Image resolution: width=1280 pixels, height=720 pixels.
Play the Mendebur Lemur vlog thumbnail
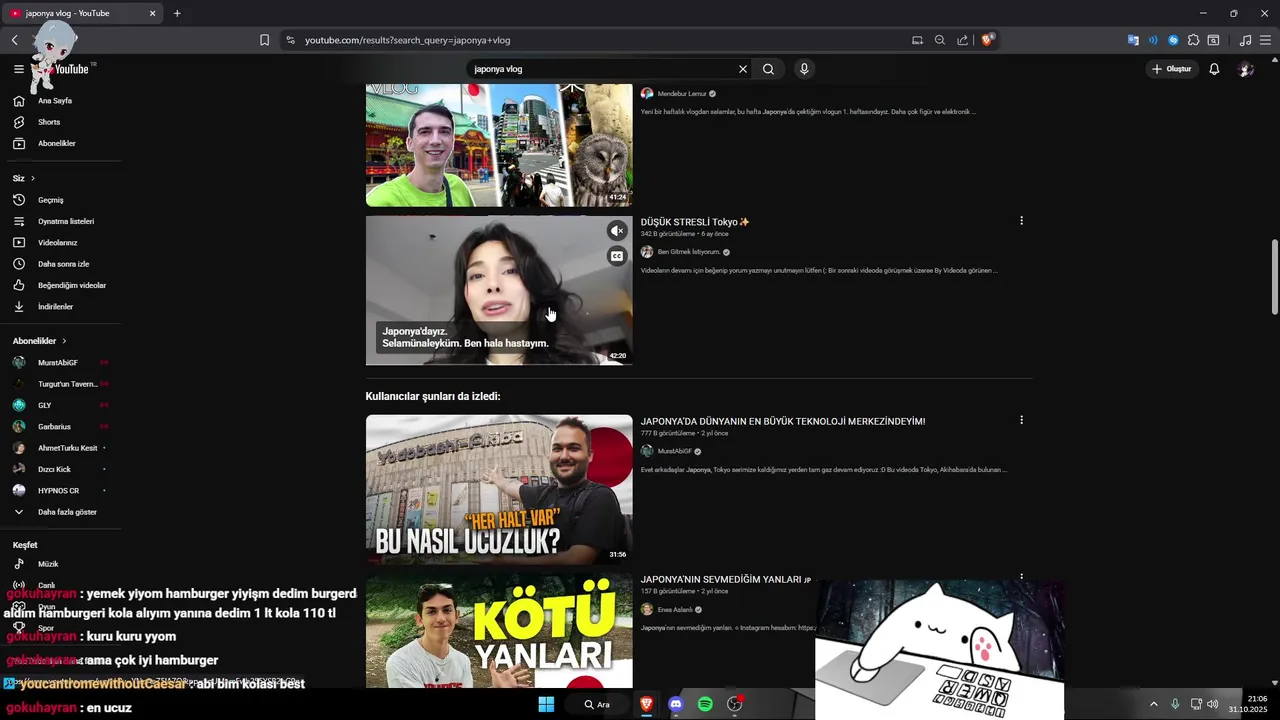(x=499, y=145)
